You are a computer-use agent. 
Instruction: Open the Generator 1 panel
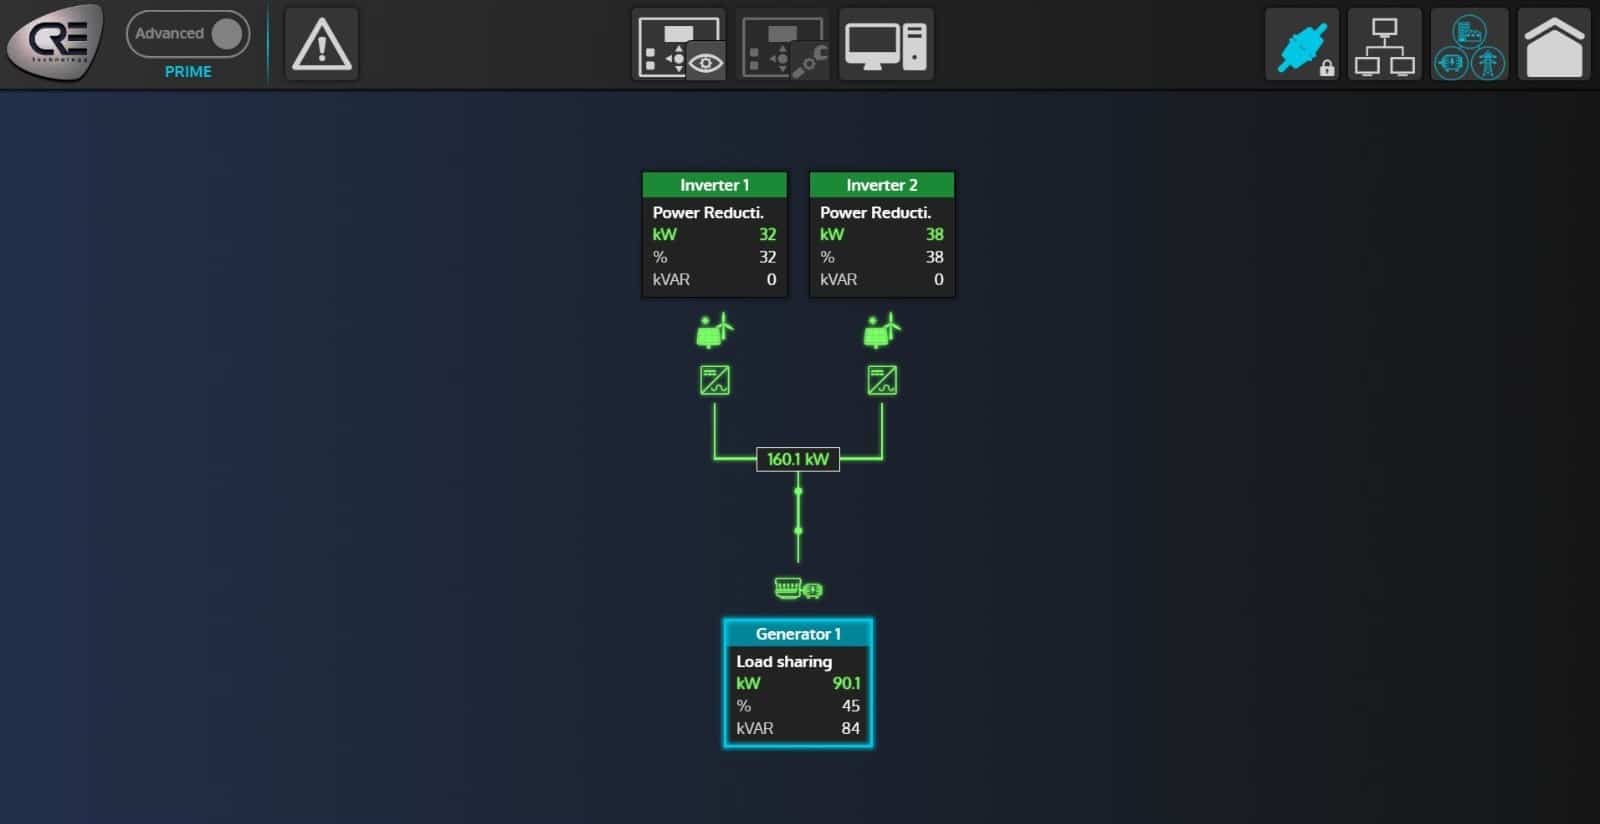point(798,684)
